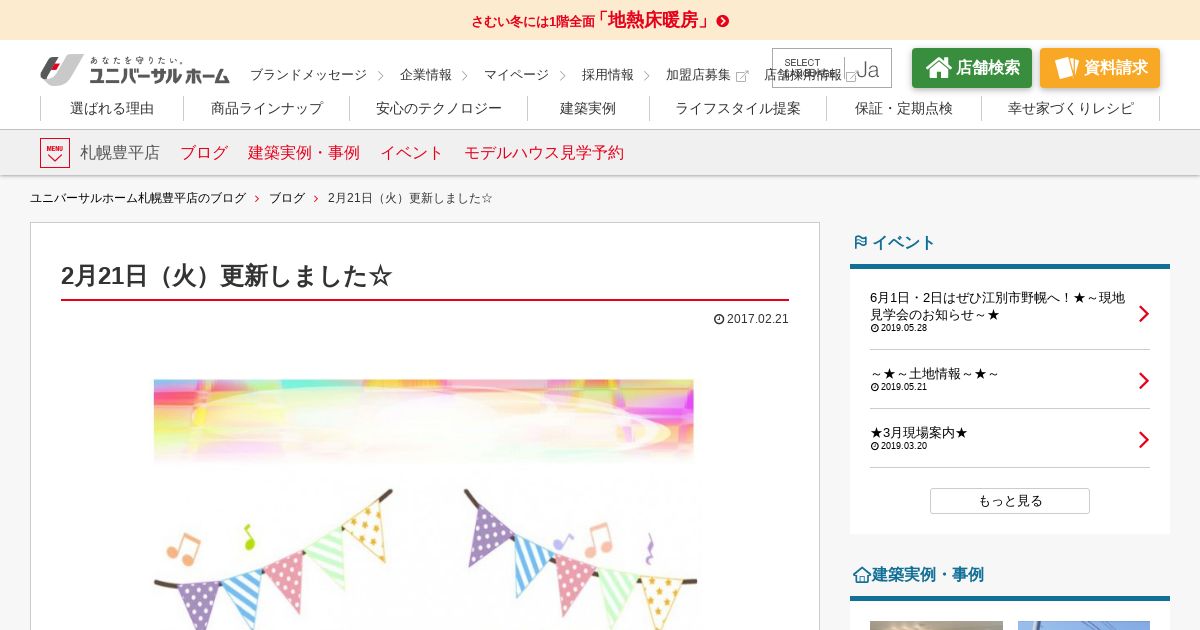1200x630 pixels.
Task: Click the Universal Home logo
Action: pyautogui.click(x=135, y=69)
